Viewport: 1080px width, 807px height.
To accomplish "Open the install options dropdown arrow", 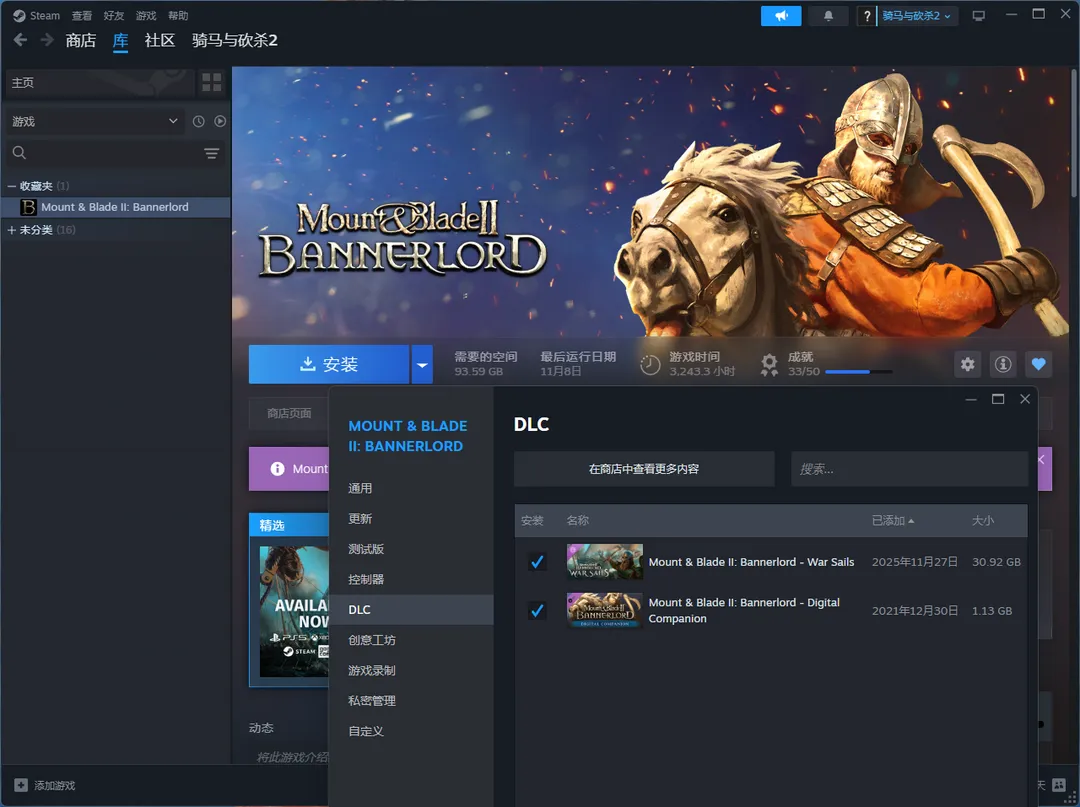I will [x=422, y=365].
